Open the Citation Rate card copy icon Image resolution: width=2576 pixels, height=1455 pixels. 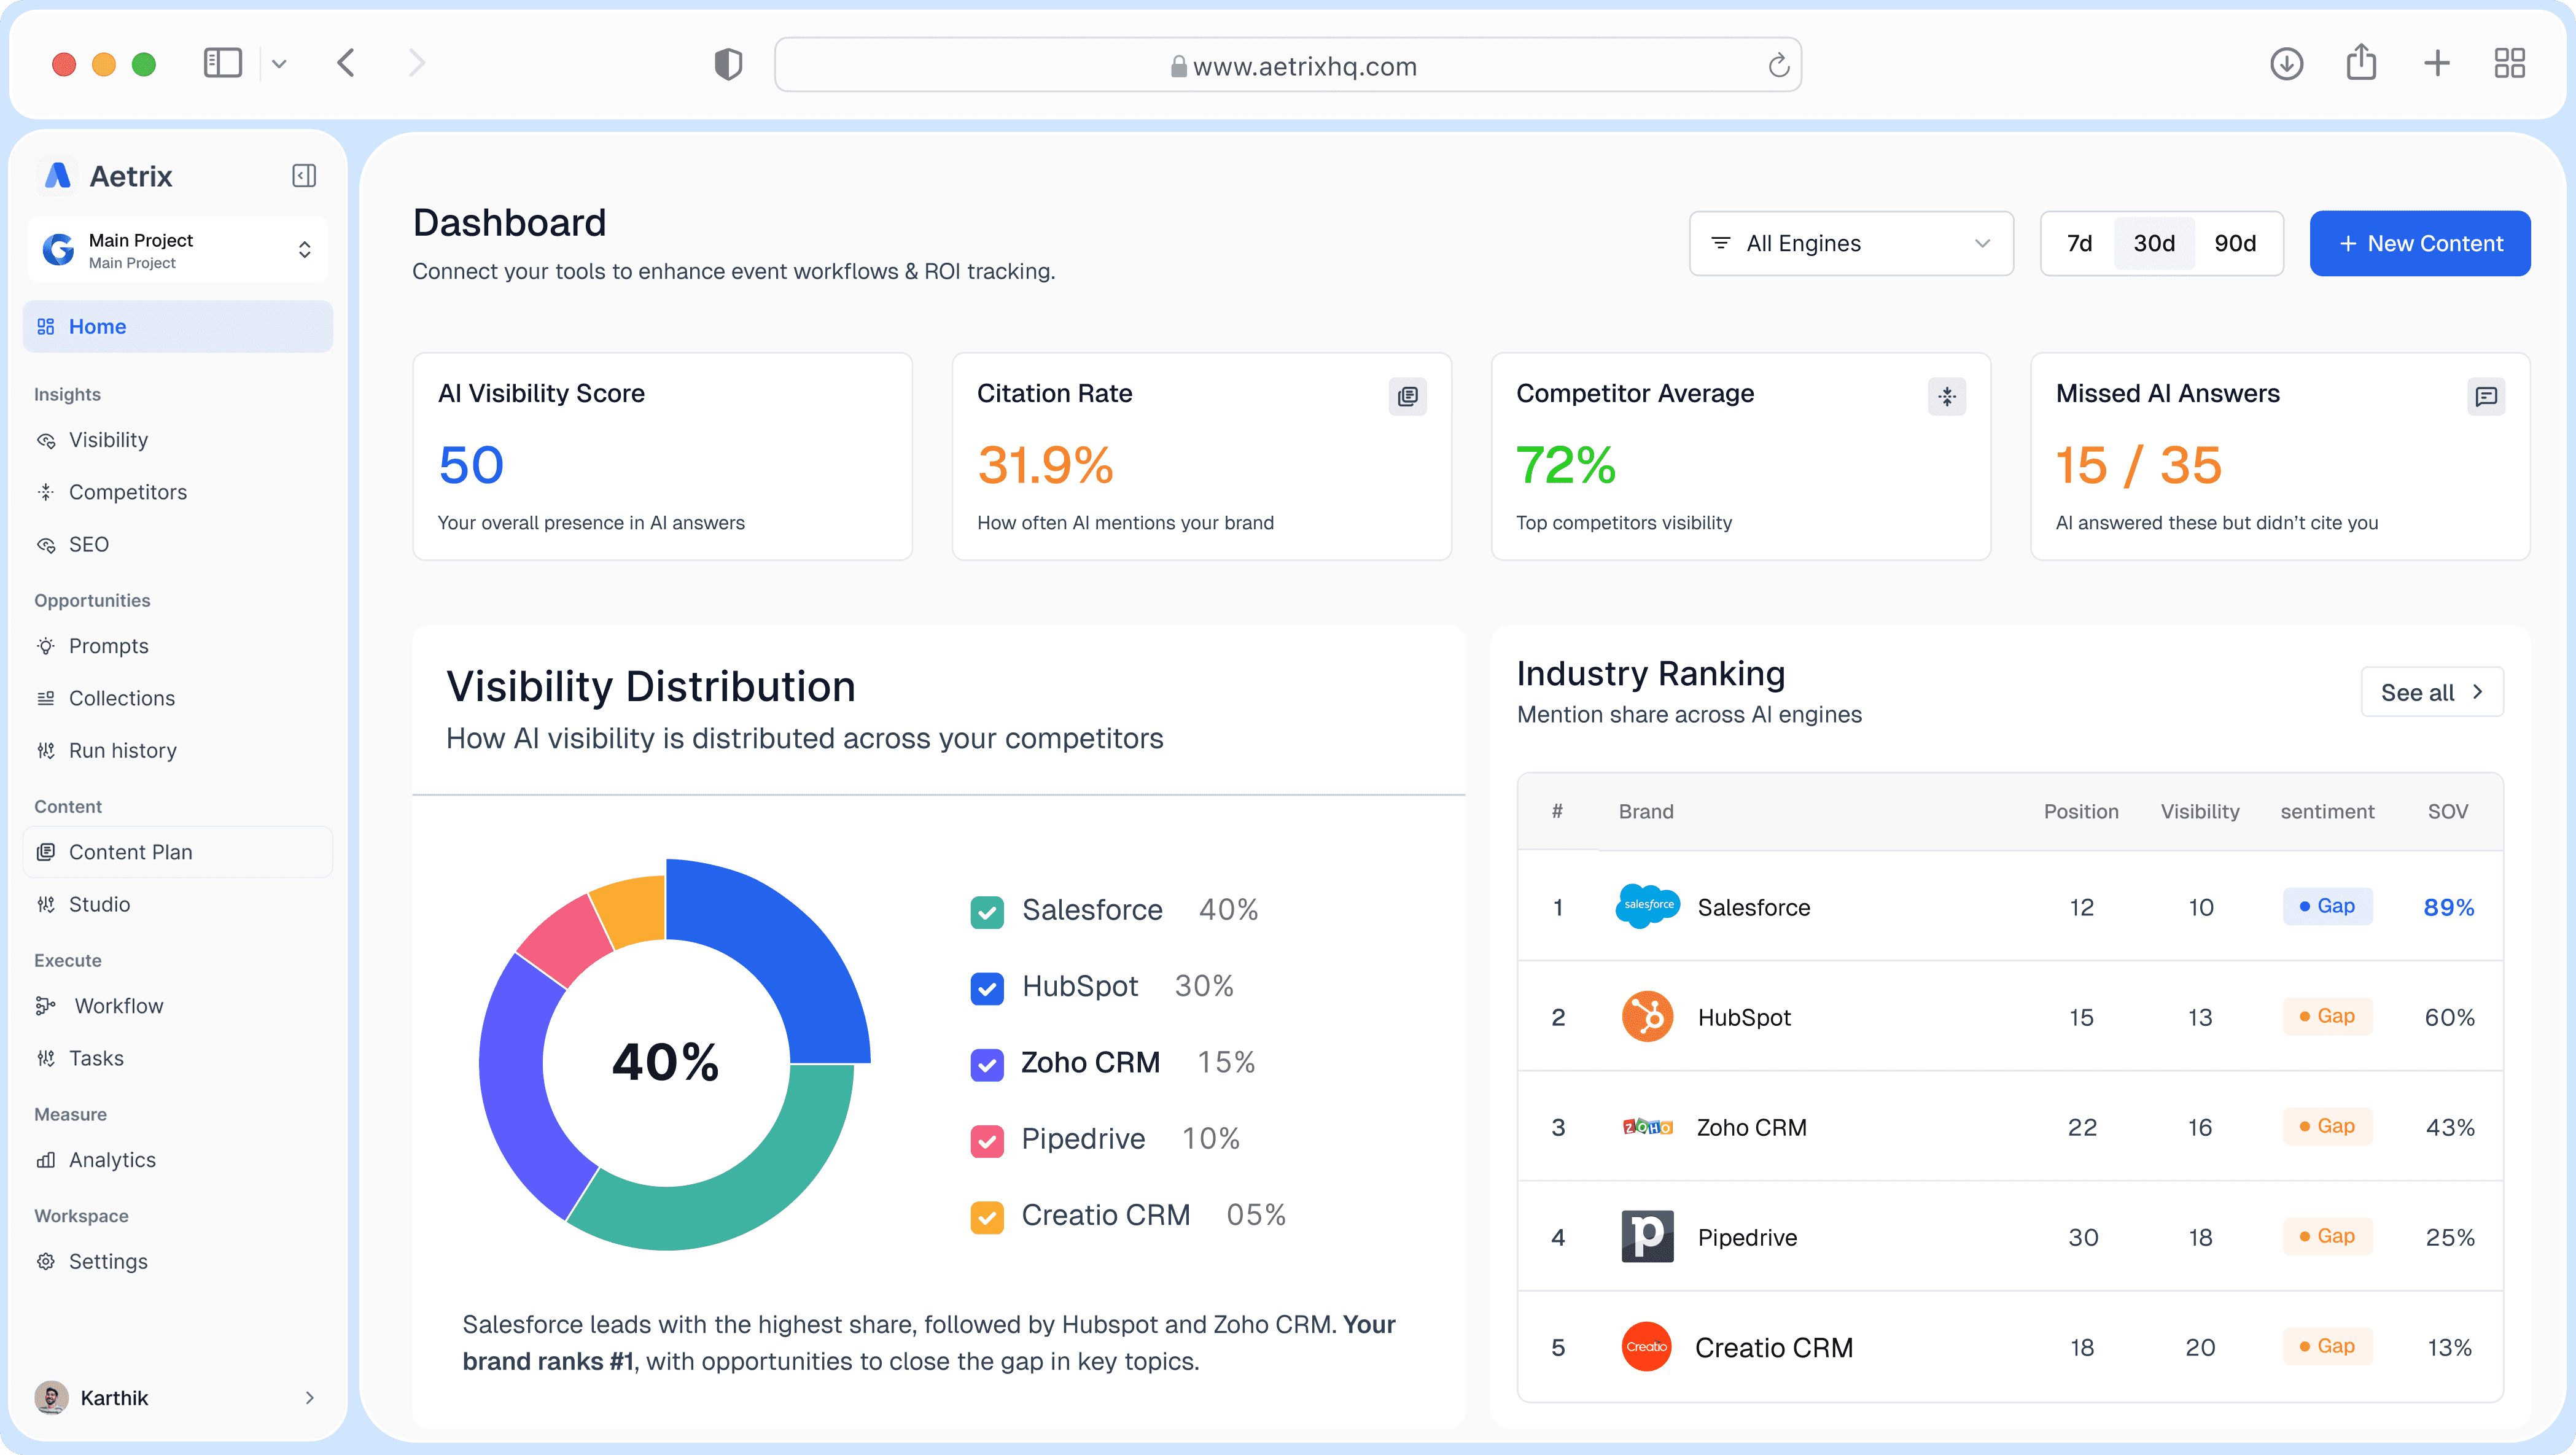[1407, 396]
